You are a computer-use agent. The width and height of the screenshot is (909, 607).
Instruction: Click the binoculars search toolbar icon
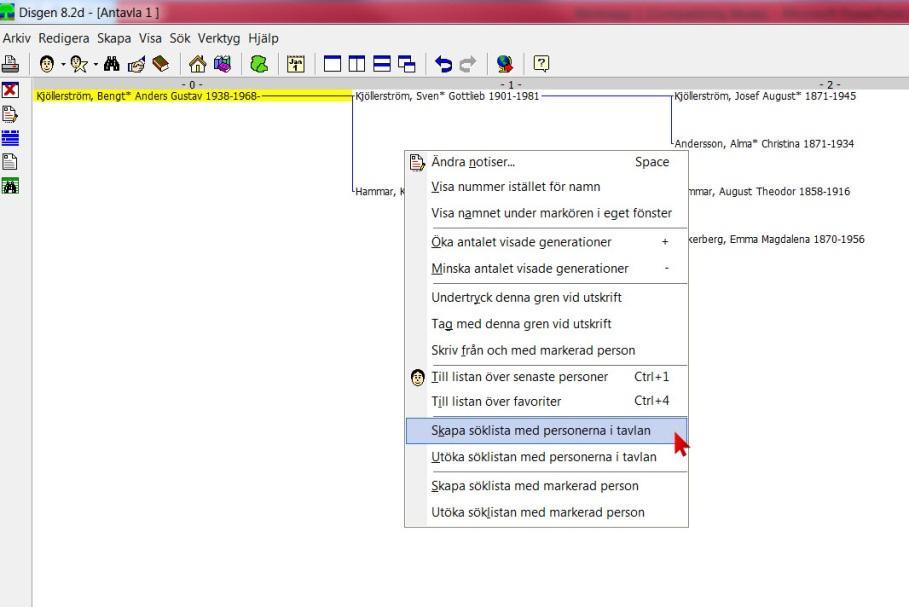click(x=111, y=64)
